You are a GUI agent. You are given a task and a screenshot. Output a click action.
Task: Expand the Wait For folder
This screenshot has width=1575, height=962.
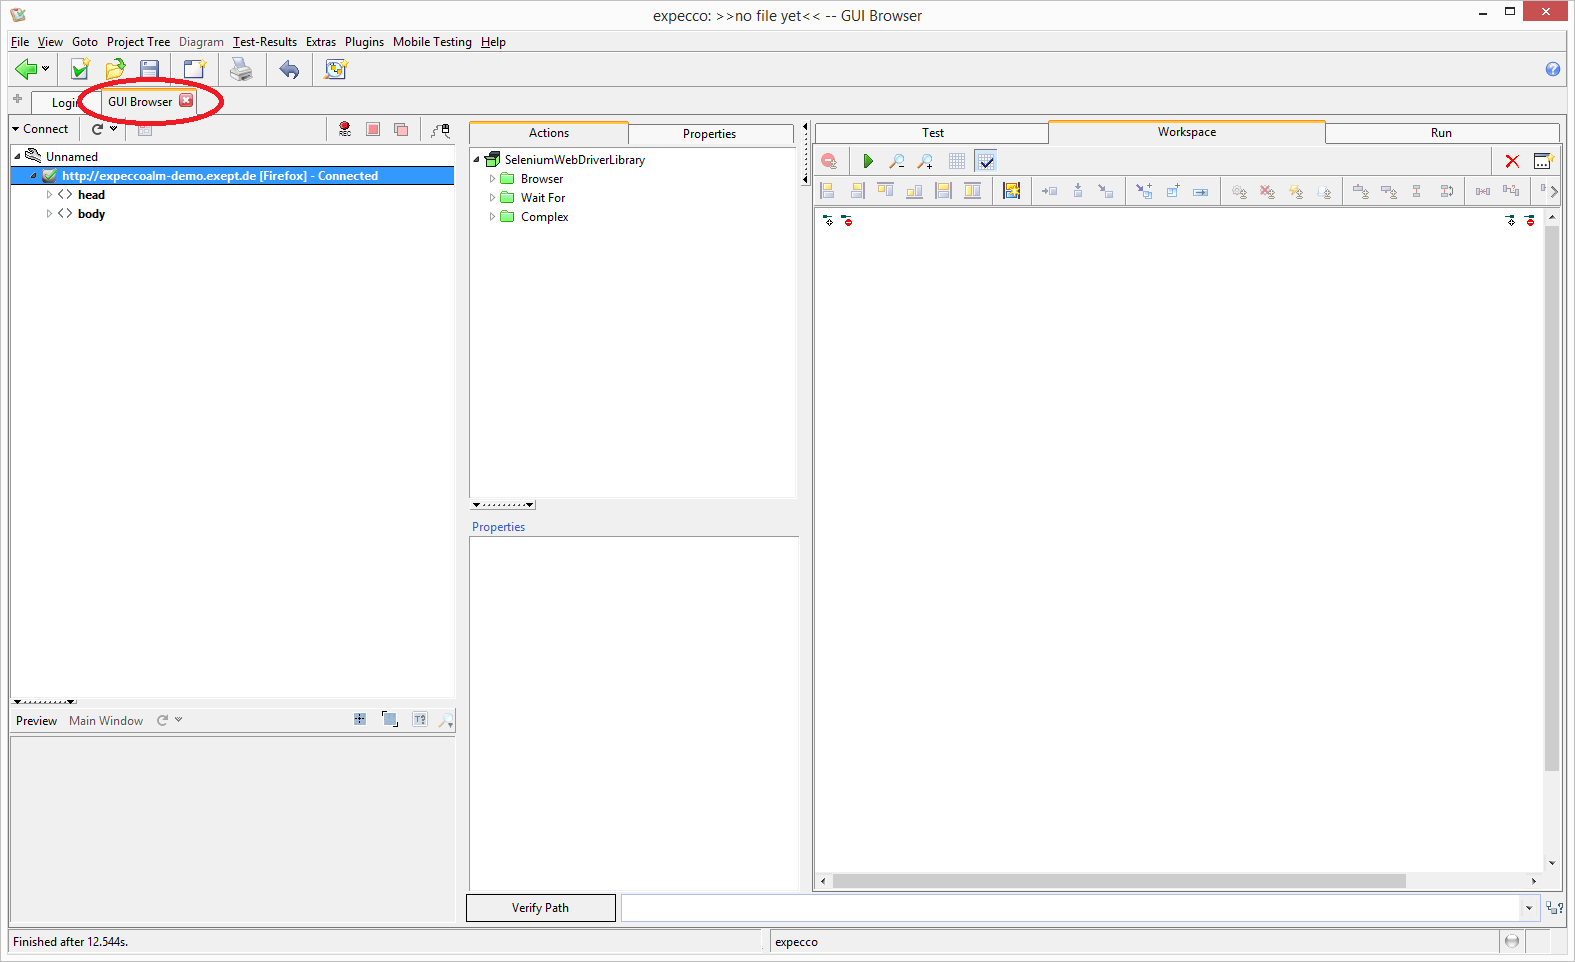(x=492, y=198)
